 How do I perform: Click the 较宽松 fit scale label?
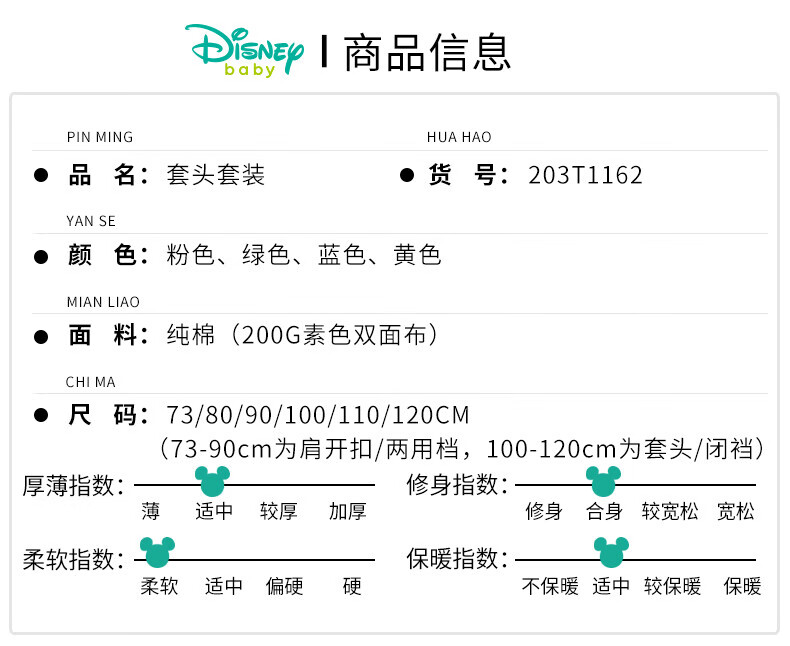point(670,511)
